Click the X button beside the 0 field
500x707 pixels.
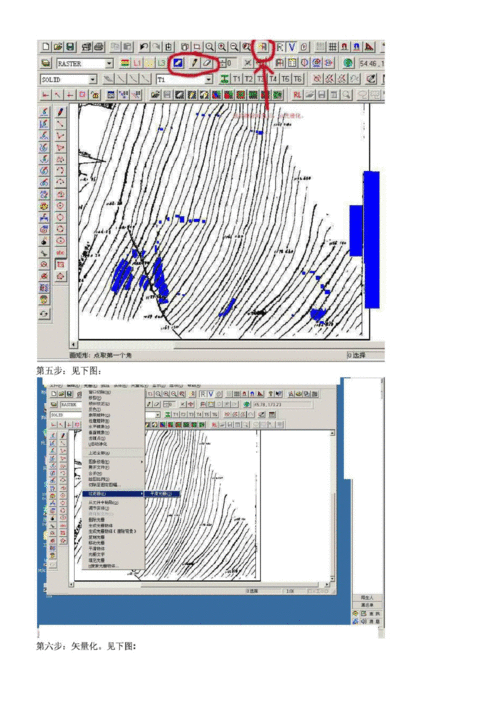click(248, 63)
